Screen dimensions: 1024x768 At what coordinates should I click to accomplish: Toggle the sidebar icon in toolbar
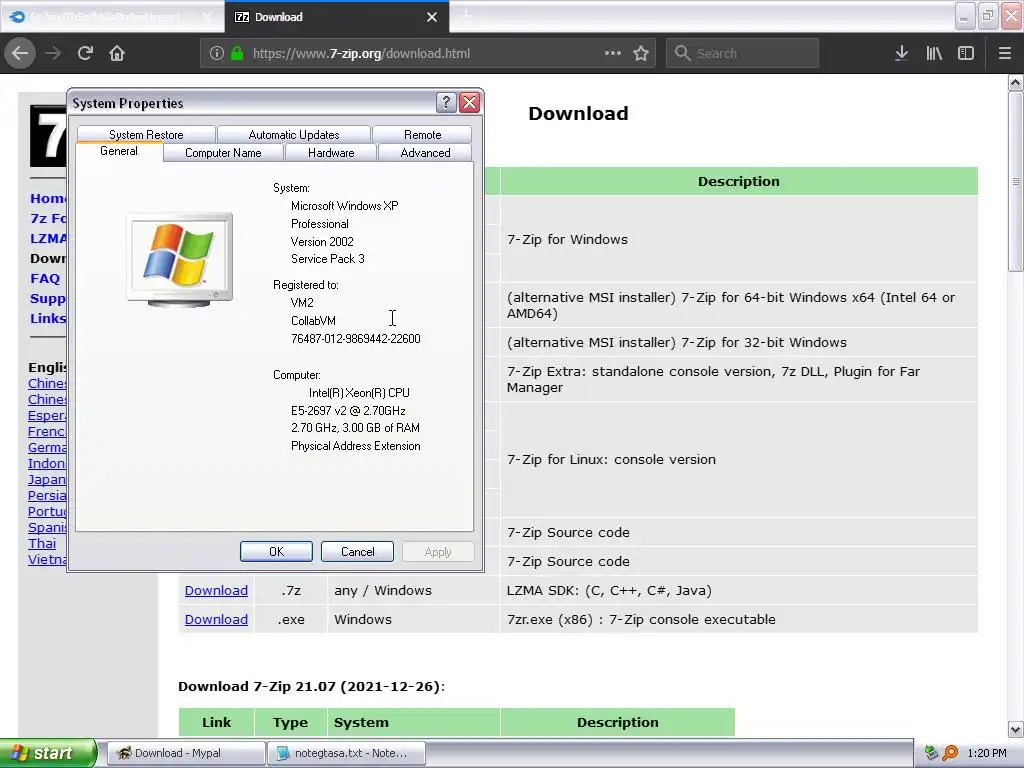pyautogui.click(x=966, y=53)
